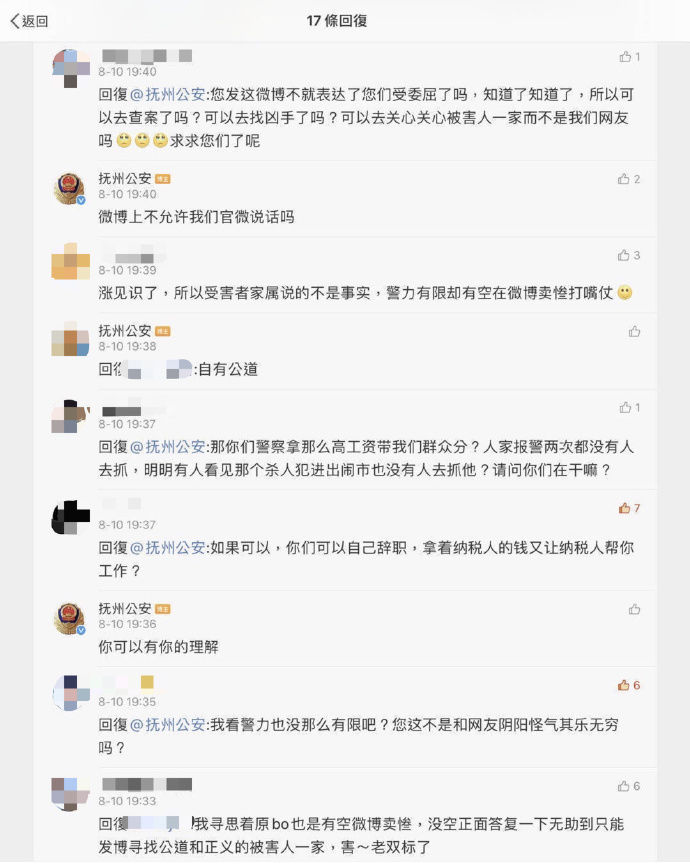
Task: Open 抚州公安 avatar on the 19:36 reply
Action: click(x=69, y=617)
